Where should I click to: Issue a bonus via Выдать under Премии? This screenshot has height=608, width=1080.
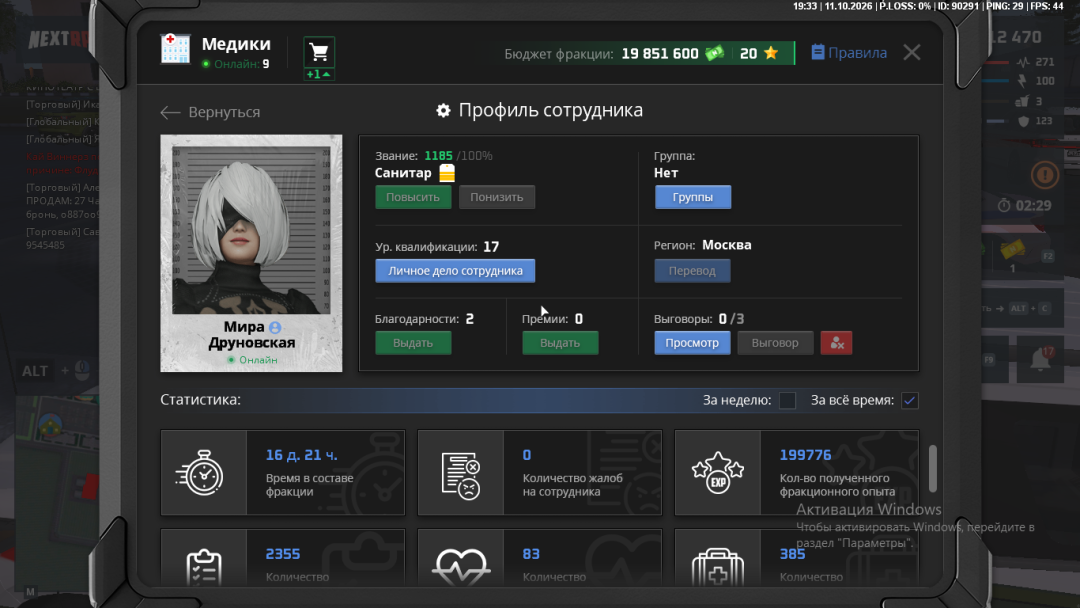560,343
